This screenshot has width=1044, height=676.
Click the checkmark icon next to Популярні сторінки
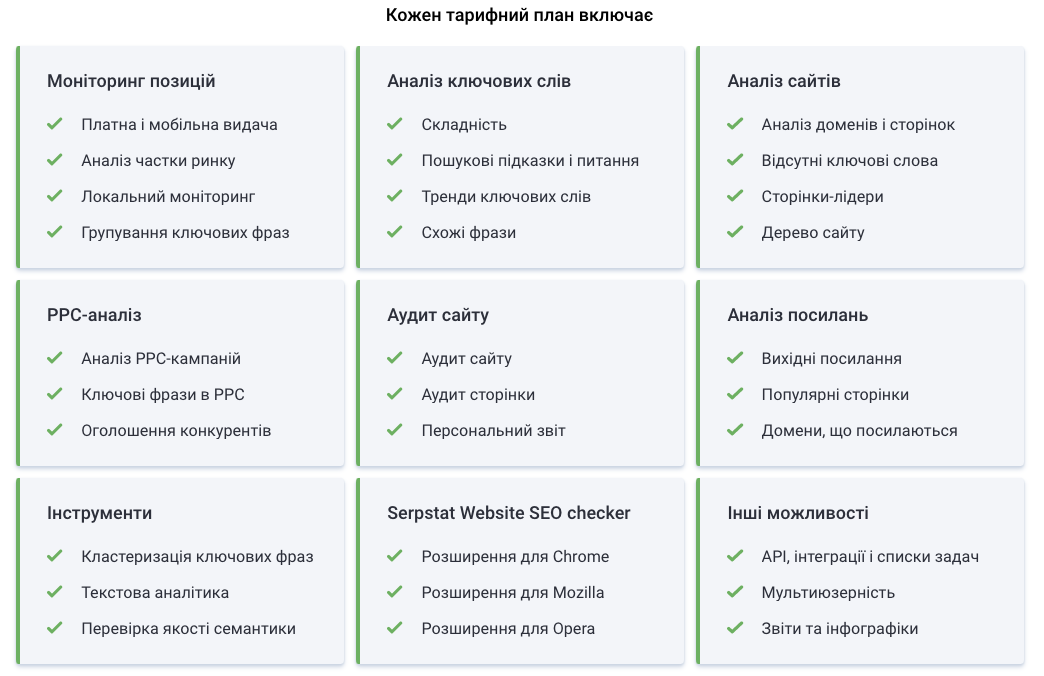pos(735,394)
